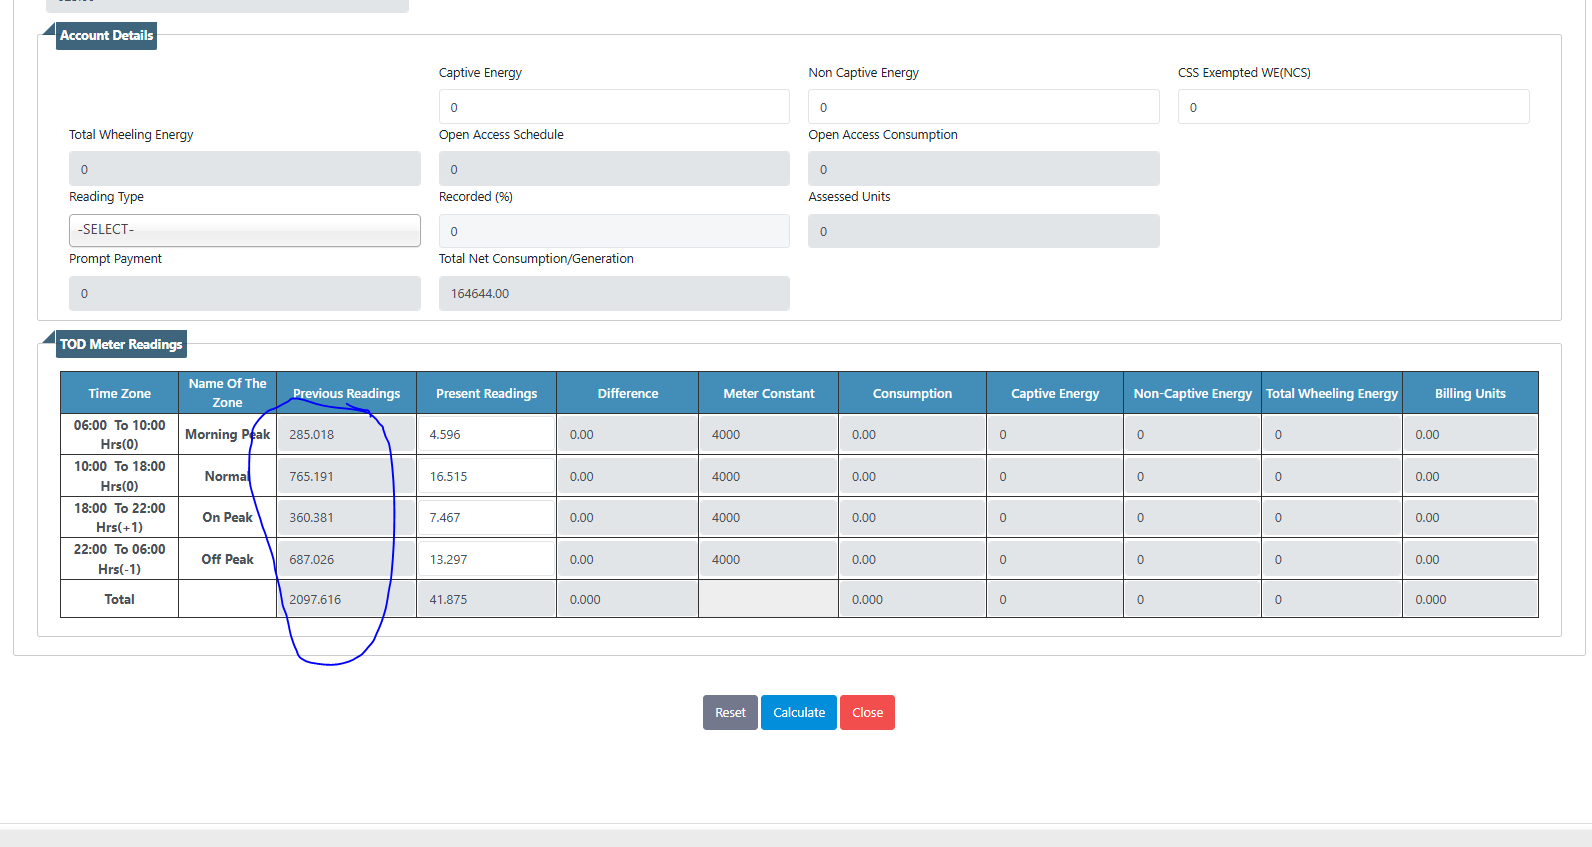Click the Previous Readings column header
The width and height of the screenshot is (1592, 847).
point(346,393)
